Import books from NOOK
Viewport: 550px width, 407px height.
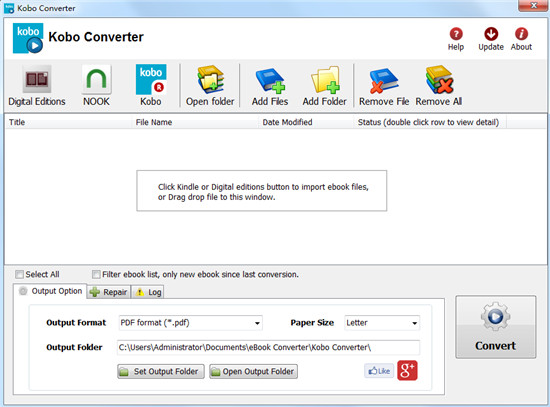tap(96, 86)
